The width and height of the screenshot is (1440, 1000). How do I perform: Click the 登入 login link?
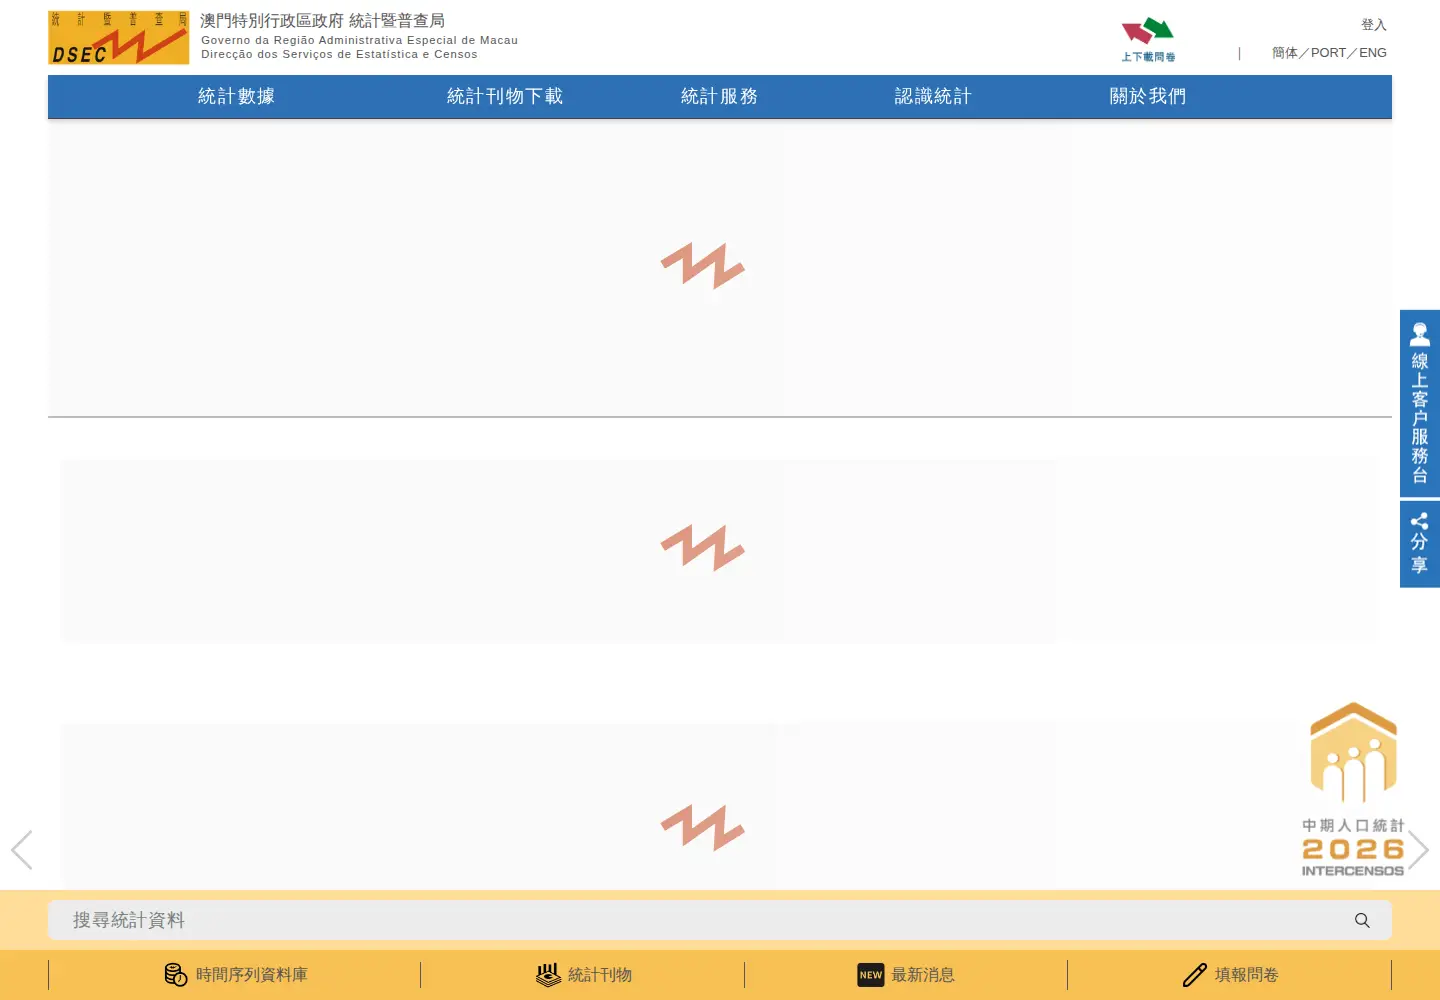tap(1374, 25)
